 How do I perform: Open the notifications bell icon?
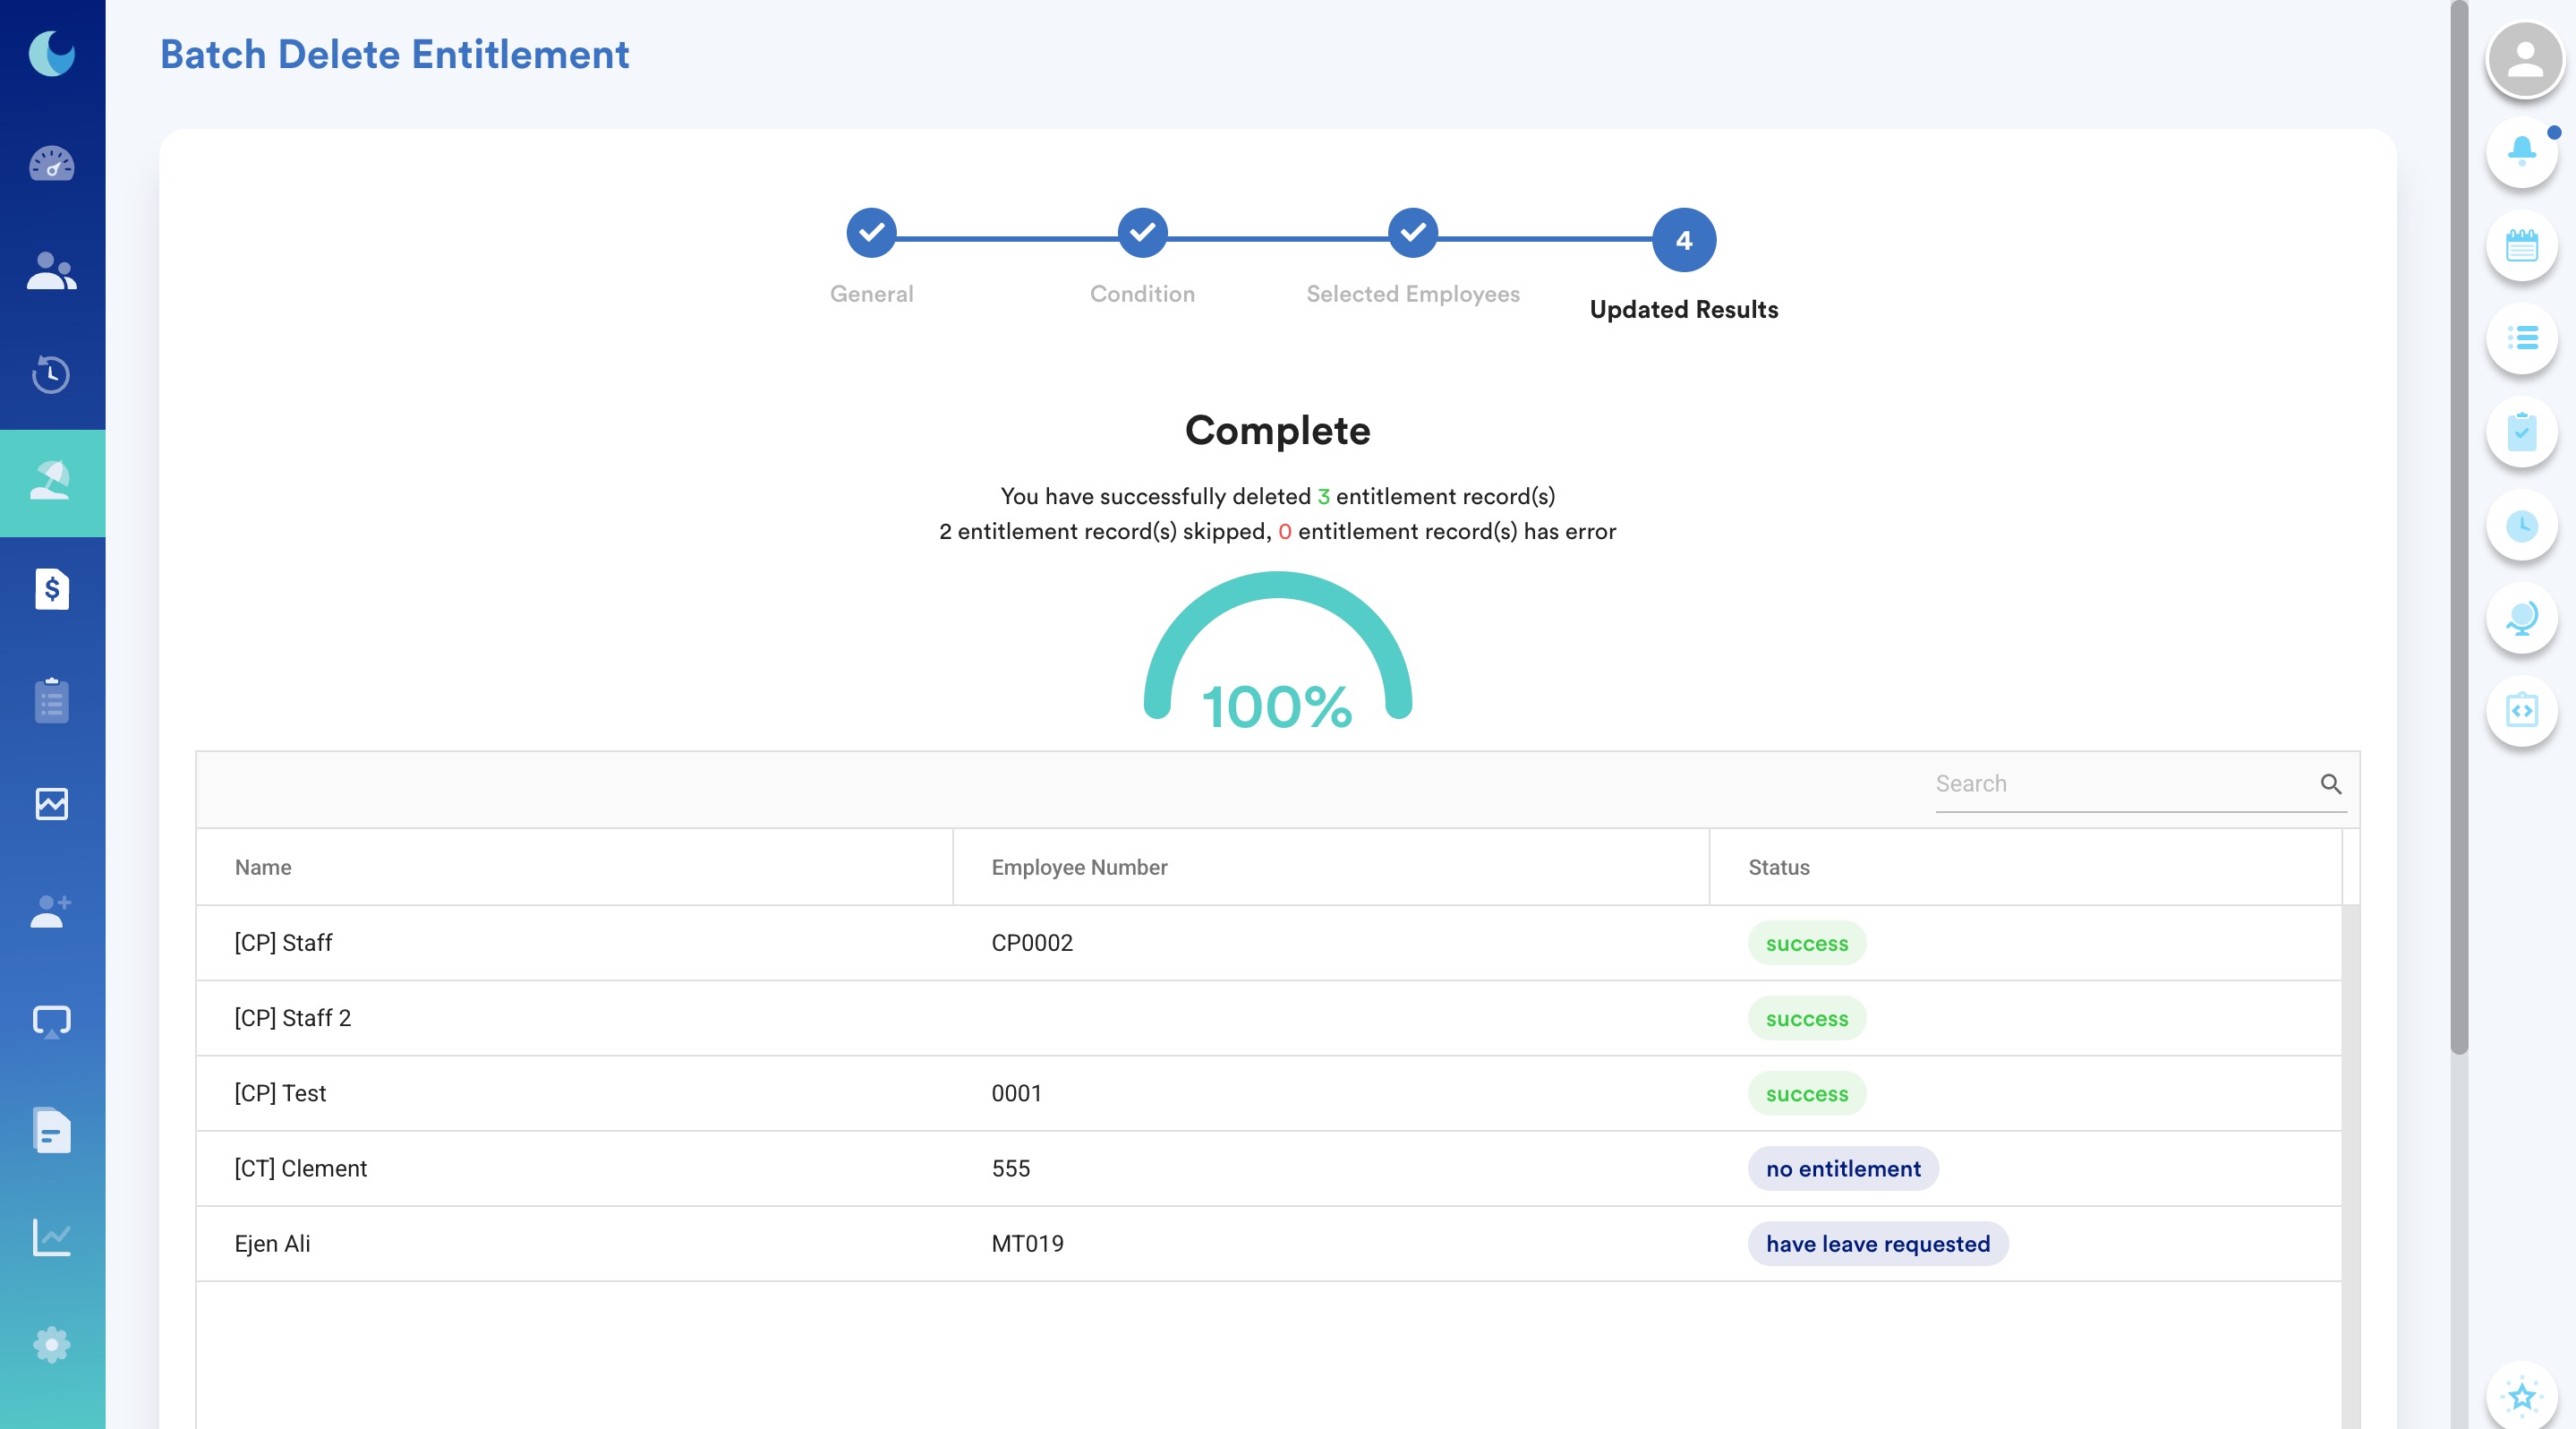(x=2522, y=152)
